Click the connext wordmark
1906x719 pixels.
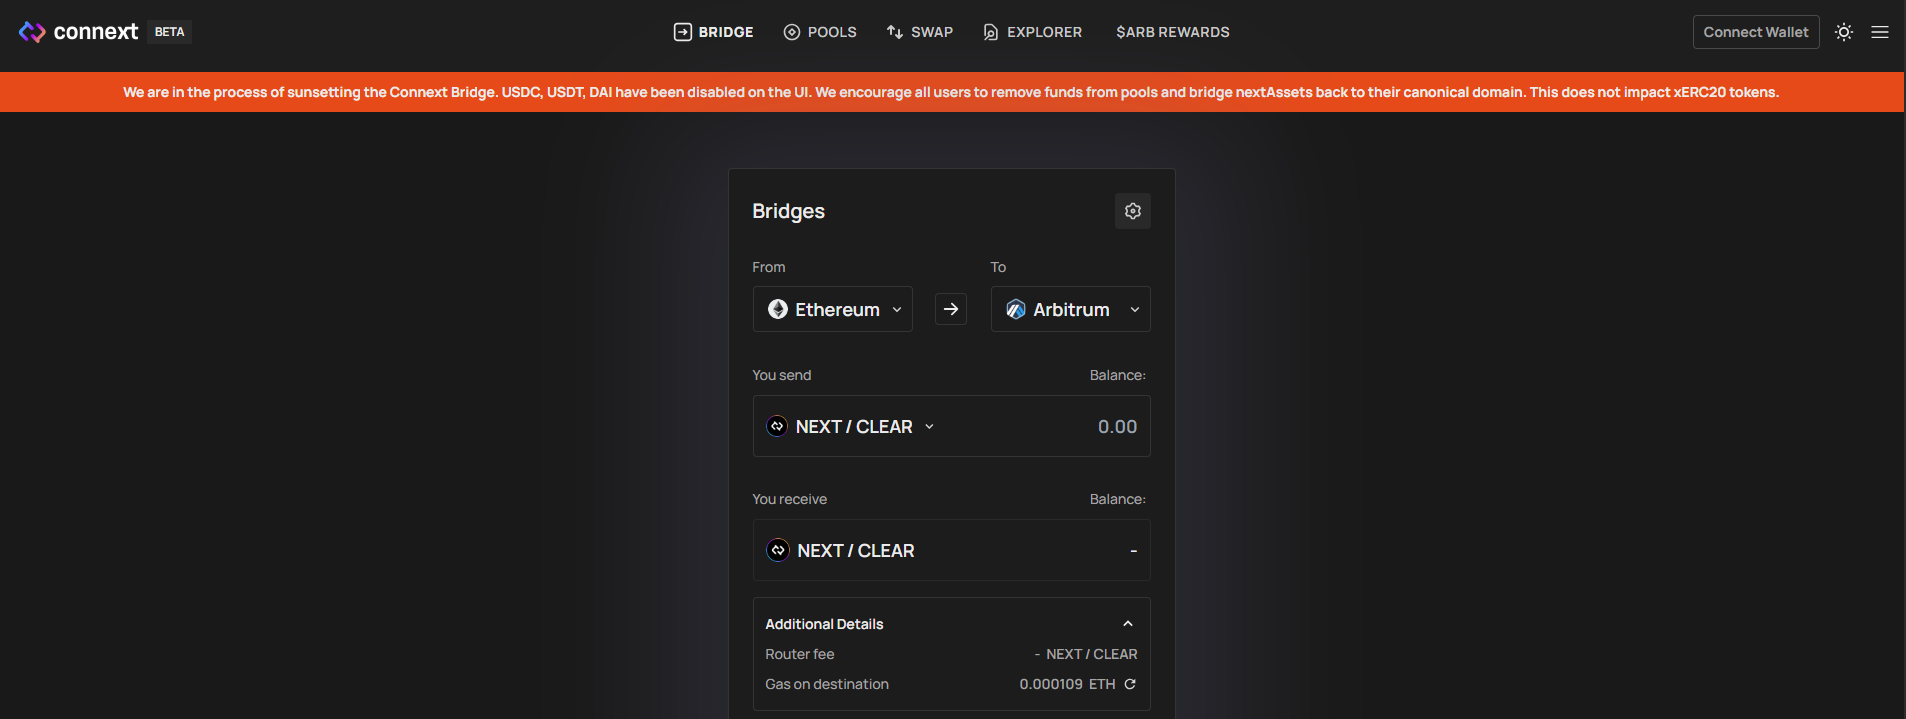[x=96, y=32]
